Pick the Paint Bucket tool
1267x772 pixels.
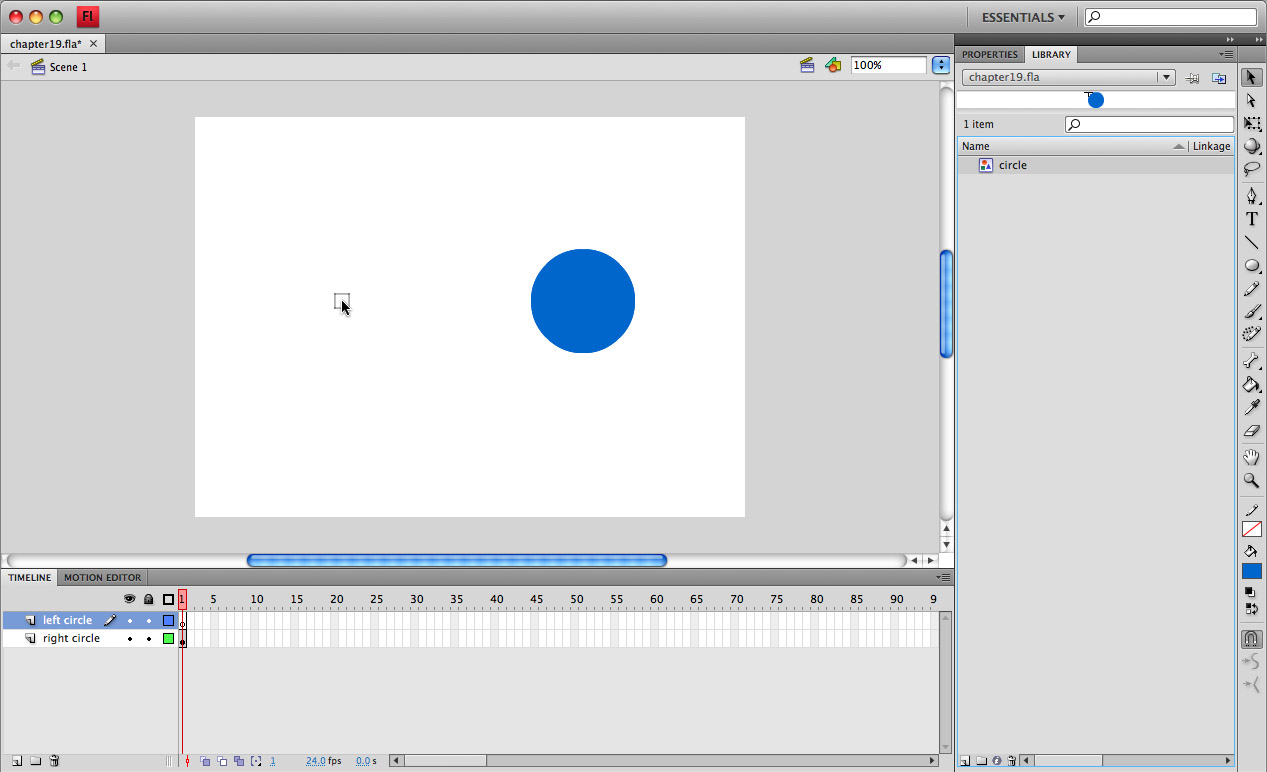click(x=1251, y=384)
